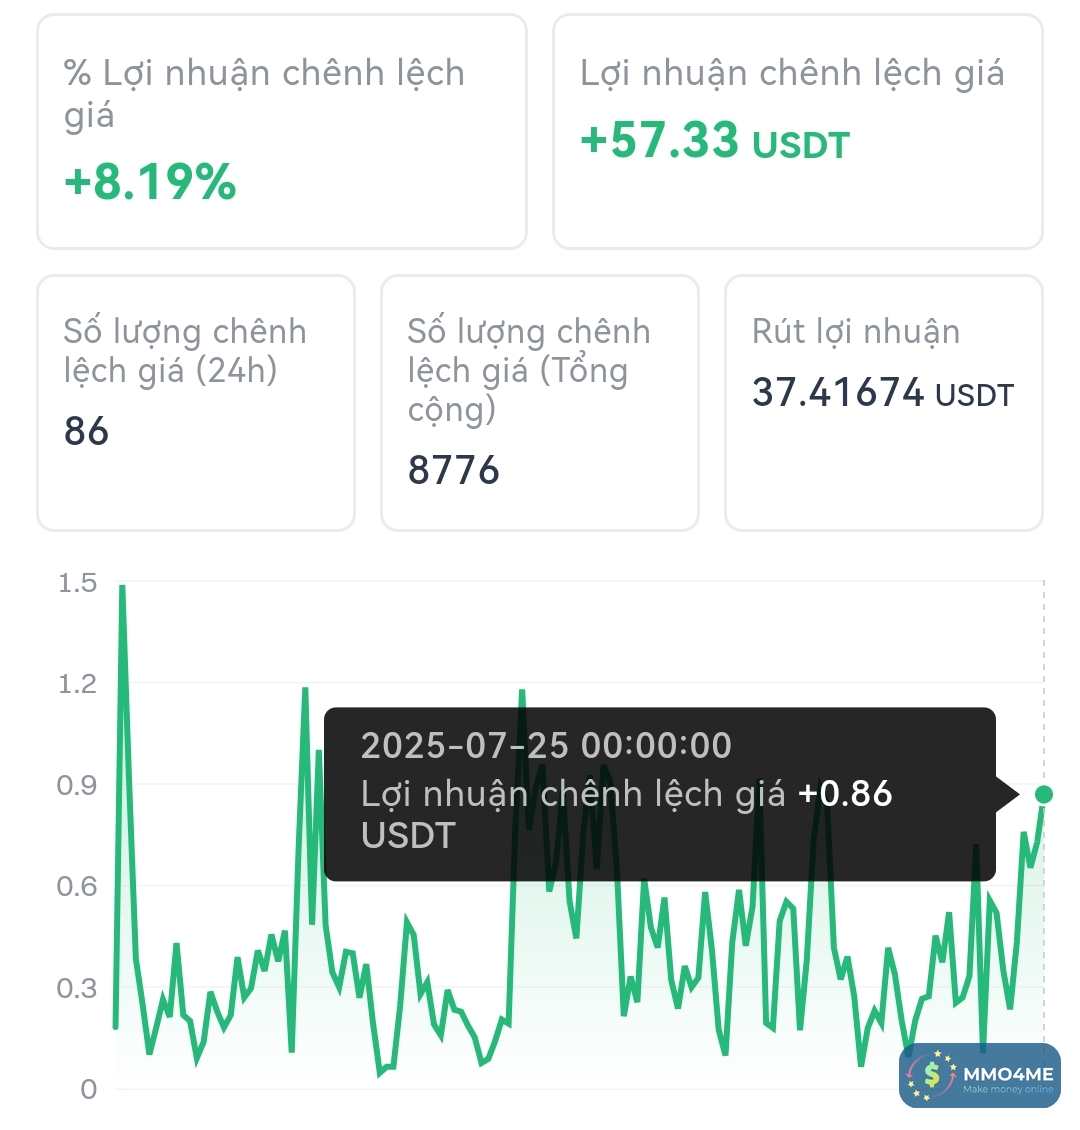Click the 24h arbitrage count value 86
This screenshot has width=1080, height=1130.
pyautogui.click(x=86, y=431)
